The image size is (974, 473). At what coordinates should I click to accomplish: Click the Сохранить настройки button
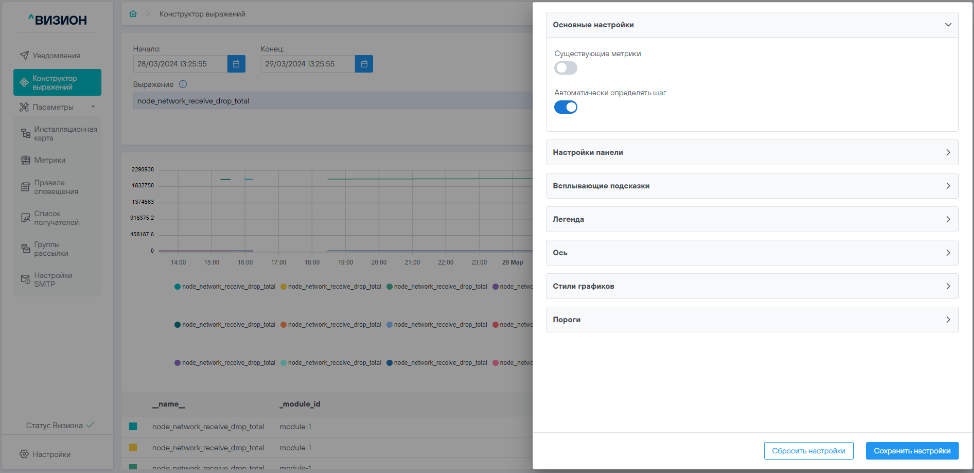point(912,451)
